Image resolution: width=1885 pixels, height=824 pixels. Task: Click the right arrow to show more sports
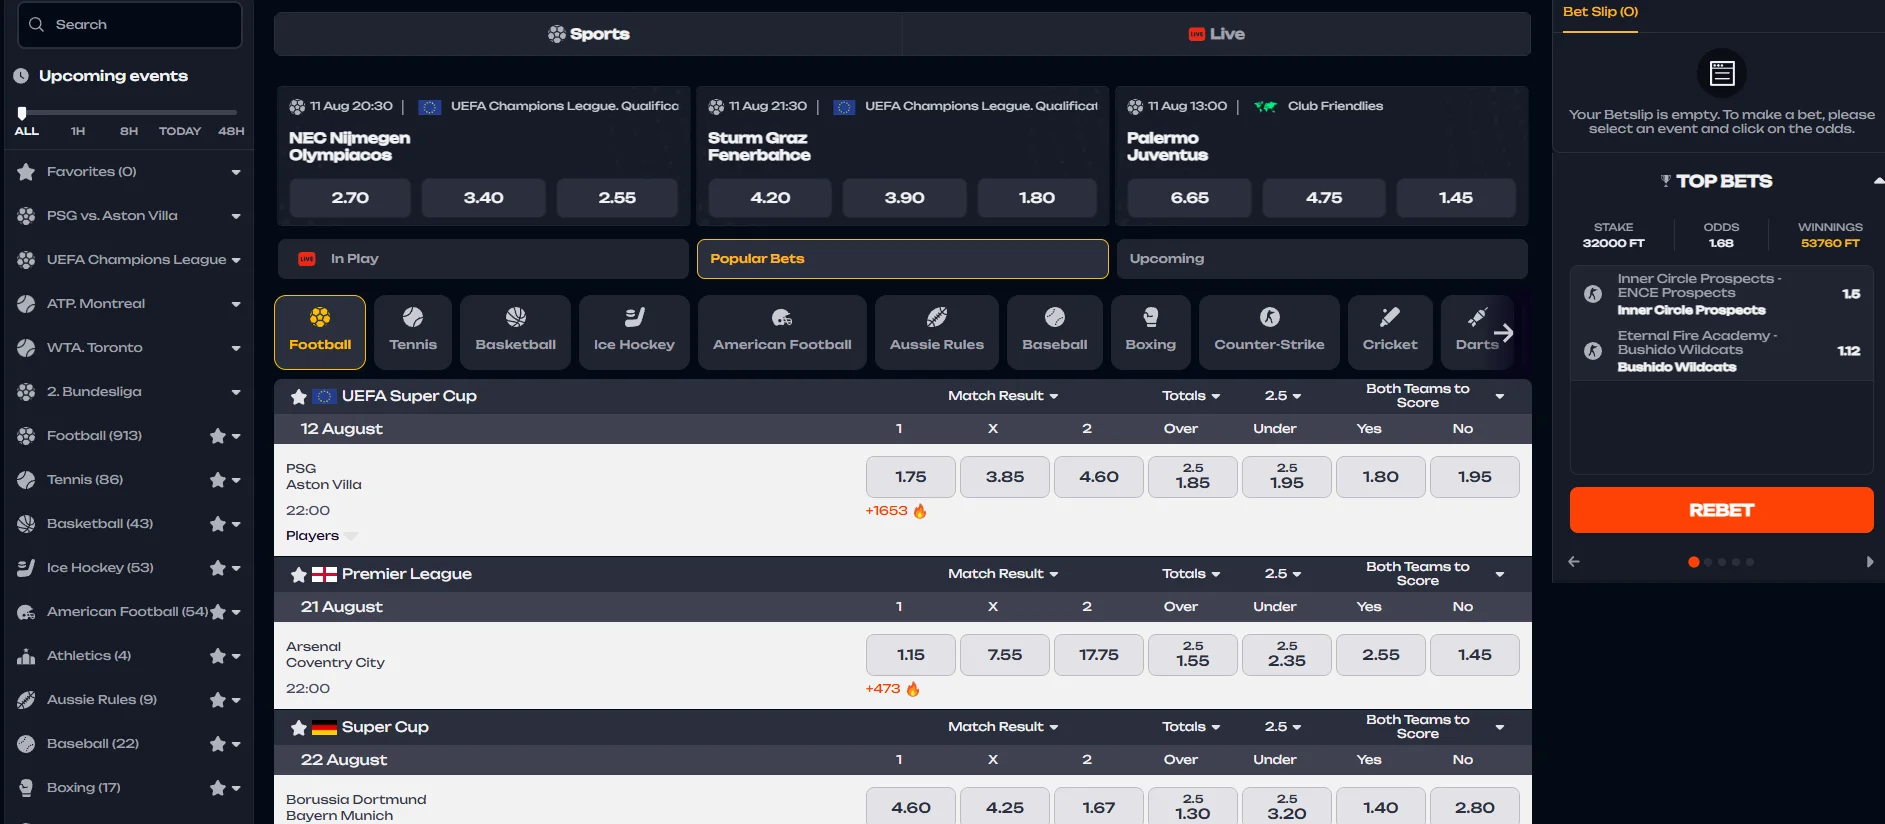tap(1504, 333)
